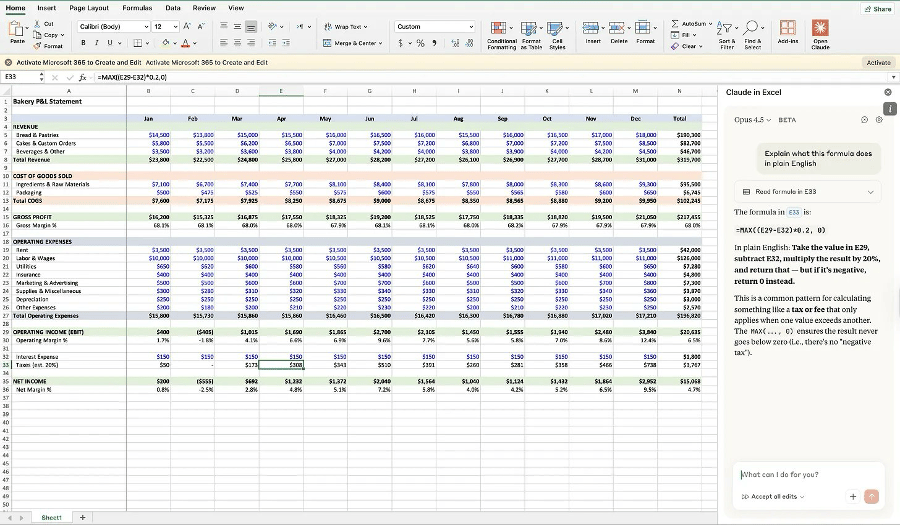Click the Share button
The height and width of the screenshot is (526, 900).
tap(877, 8)
